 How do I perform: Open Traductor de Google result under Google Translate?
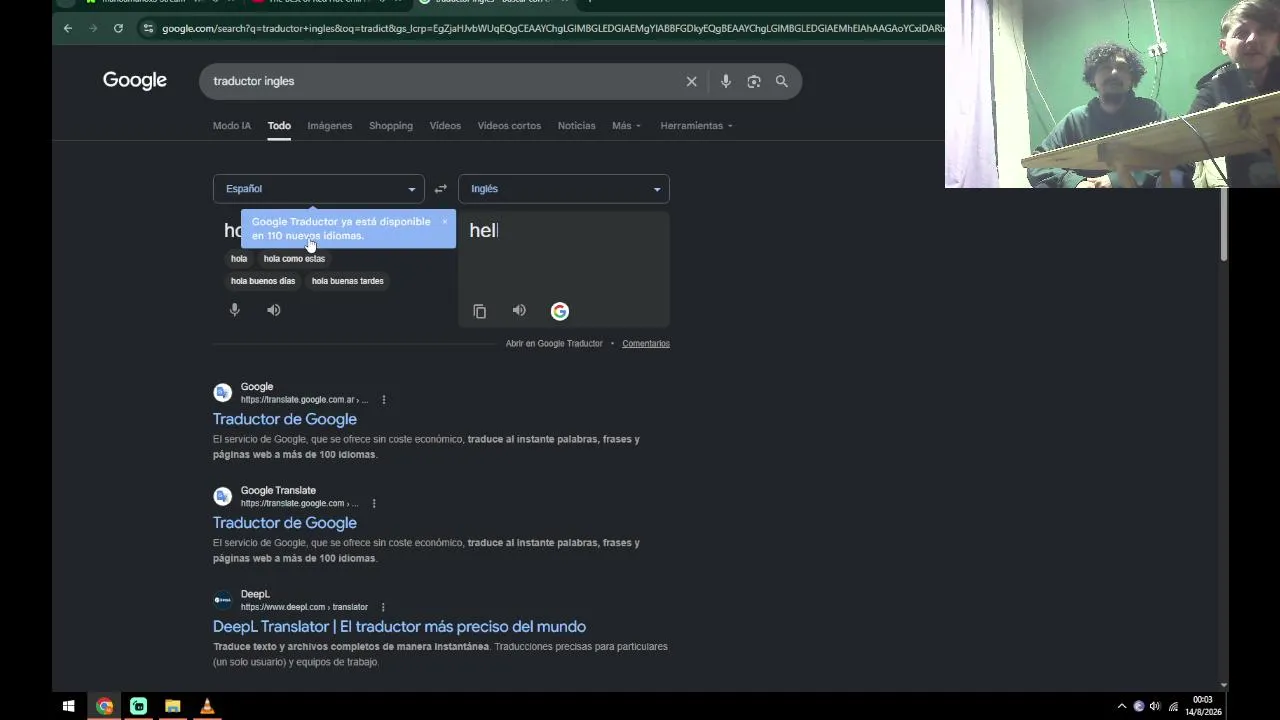tap(285, 523)
